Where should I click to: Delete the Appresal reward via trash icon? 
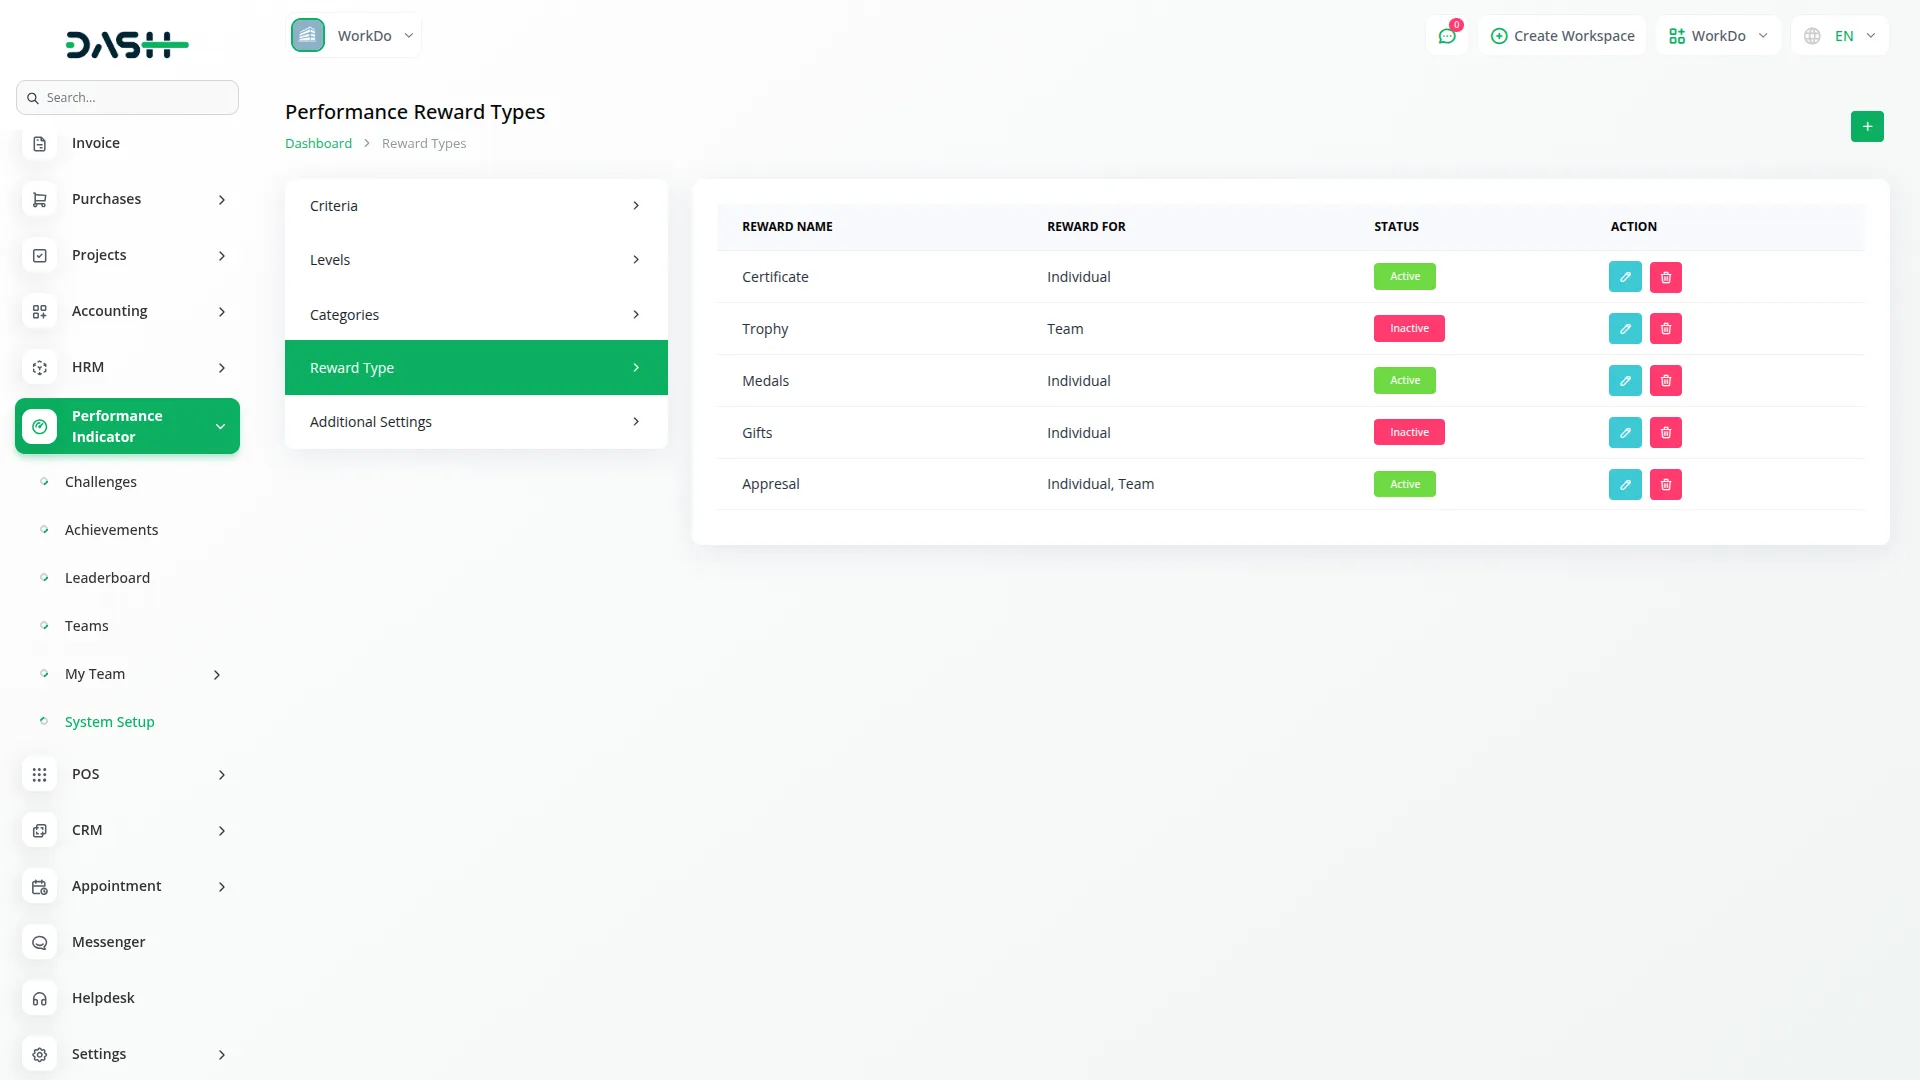point(1665,485)
